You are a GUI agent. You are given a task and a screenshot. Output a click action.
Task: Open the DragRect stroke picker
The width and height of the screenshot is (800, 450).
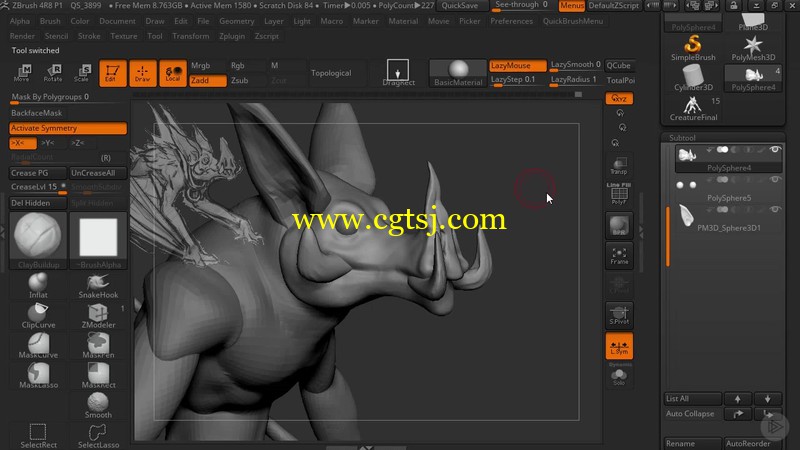coord(398,72)
